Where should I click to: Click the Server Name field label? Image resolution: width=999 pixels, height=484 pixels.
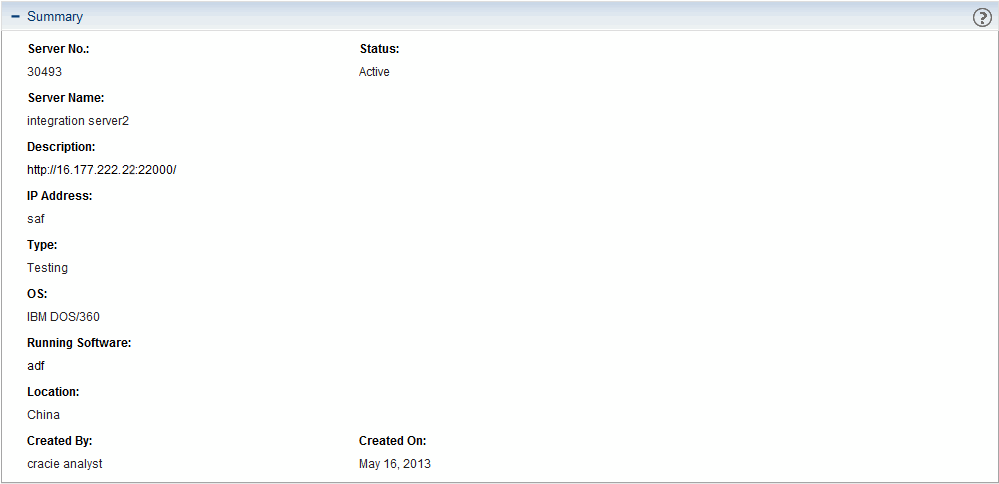(66, 98)
